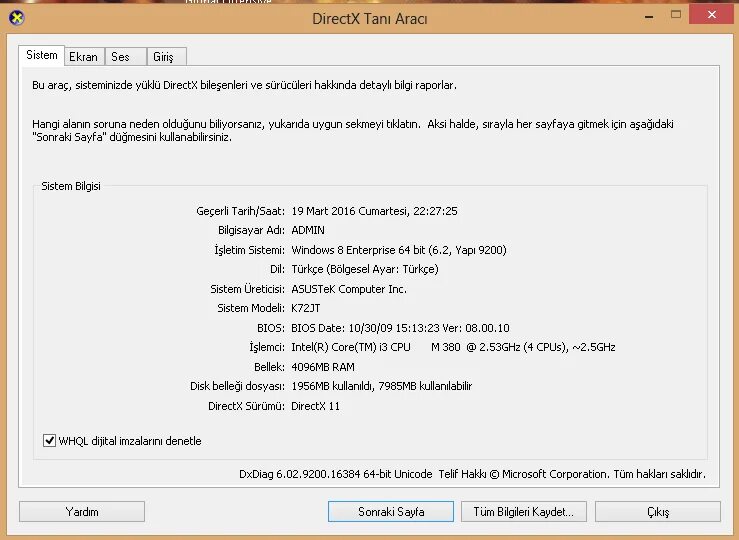This screenshot has height=540, width=739.
Task: Click the Dil label
Action: click(x=277, y=269)
